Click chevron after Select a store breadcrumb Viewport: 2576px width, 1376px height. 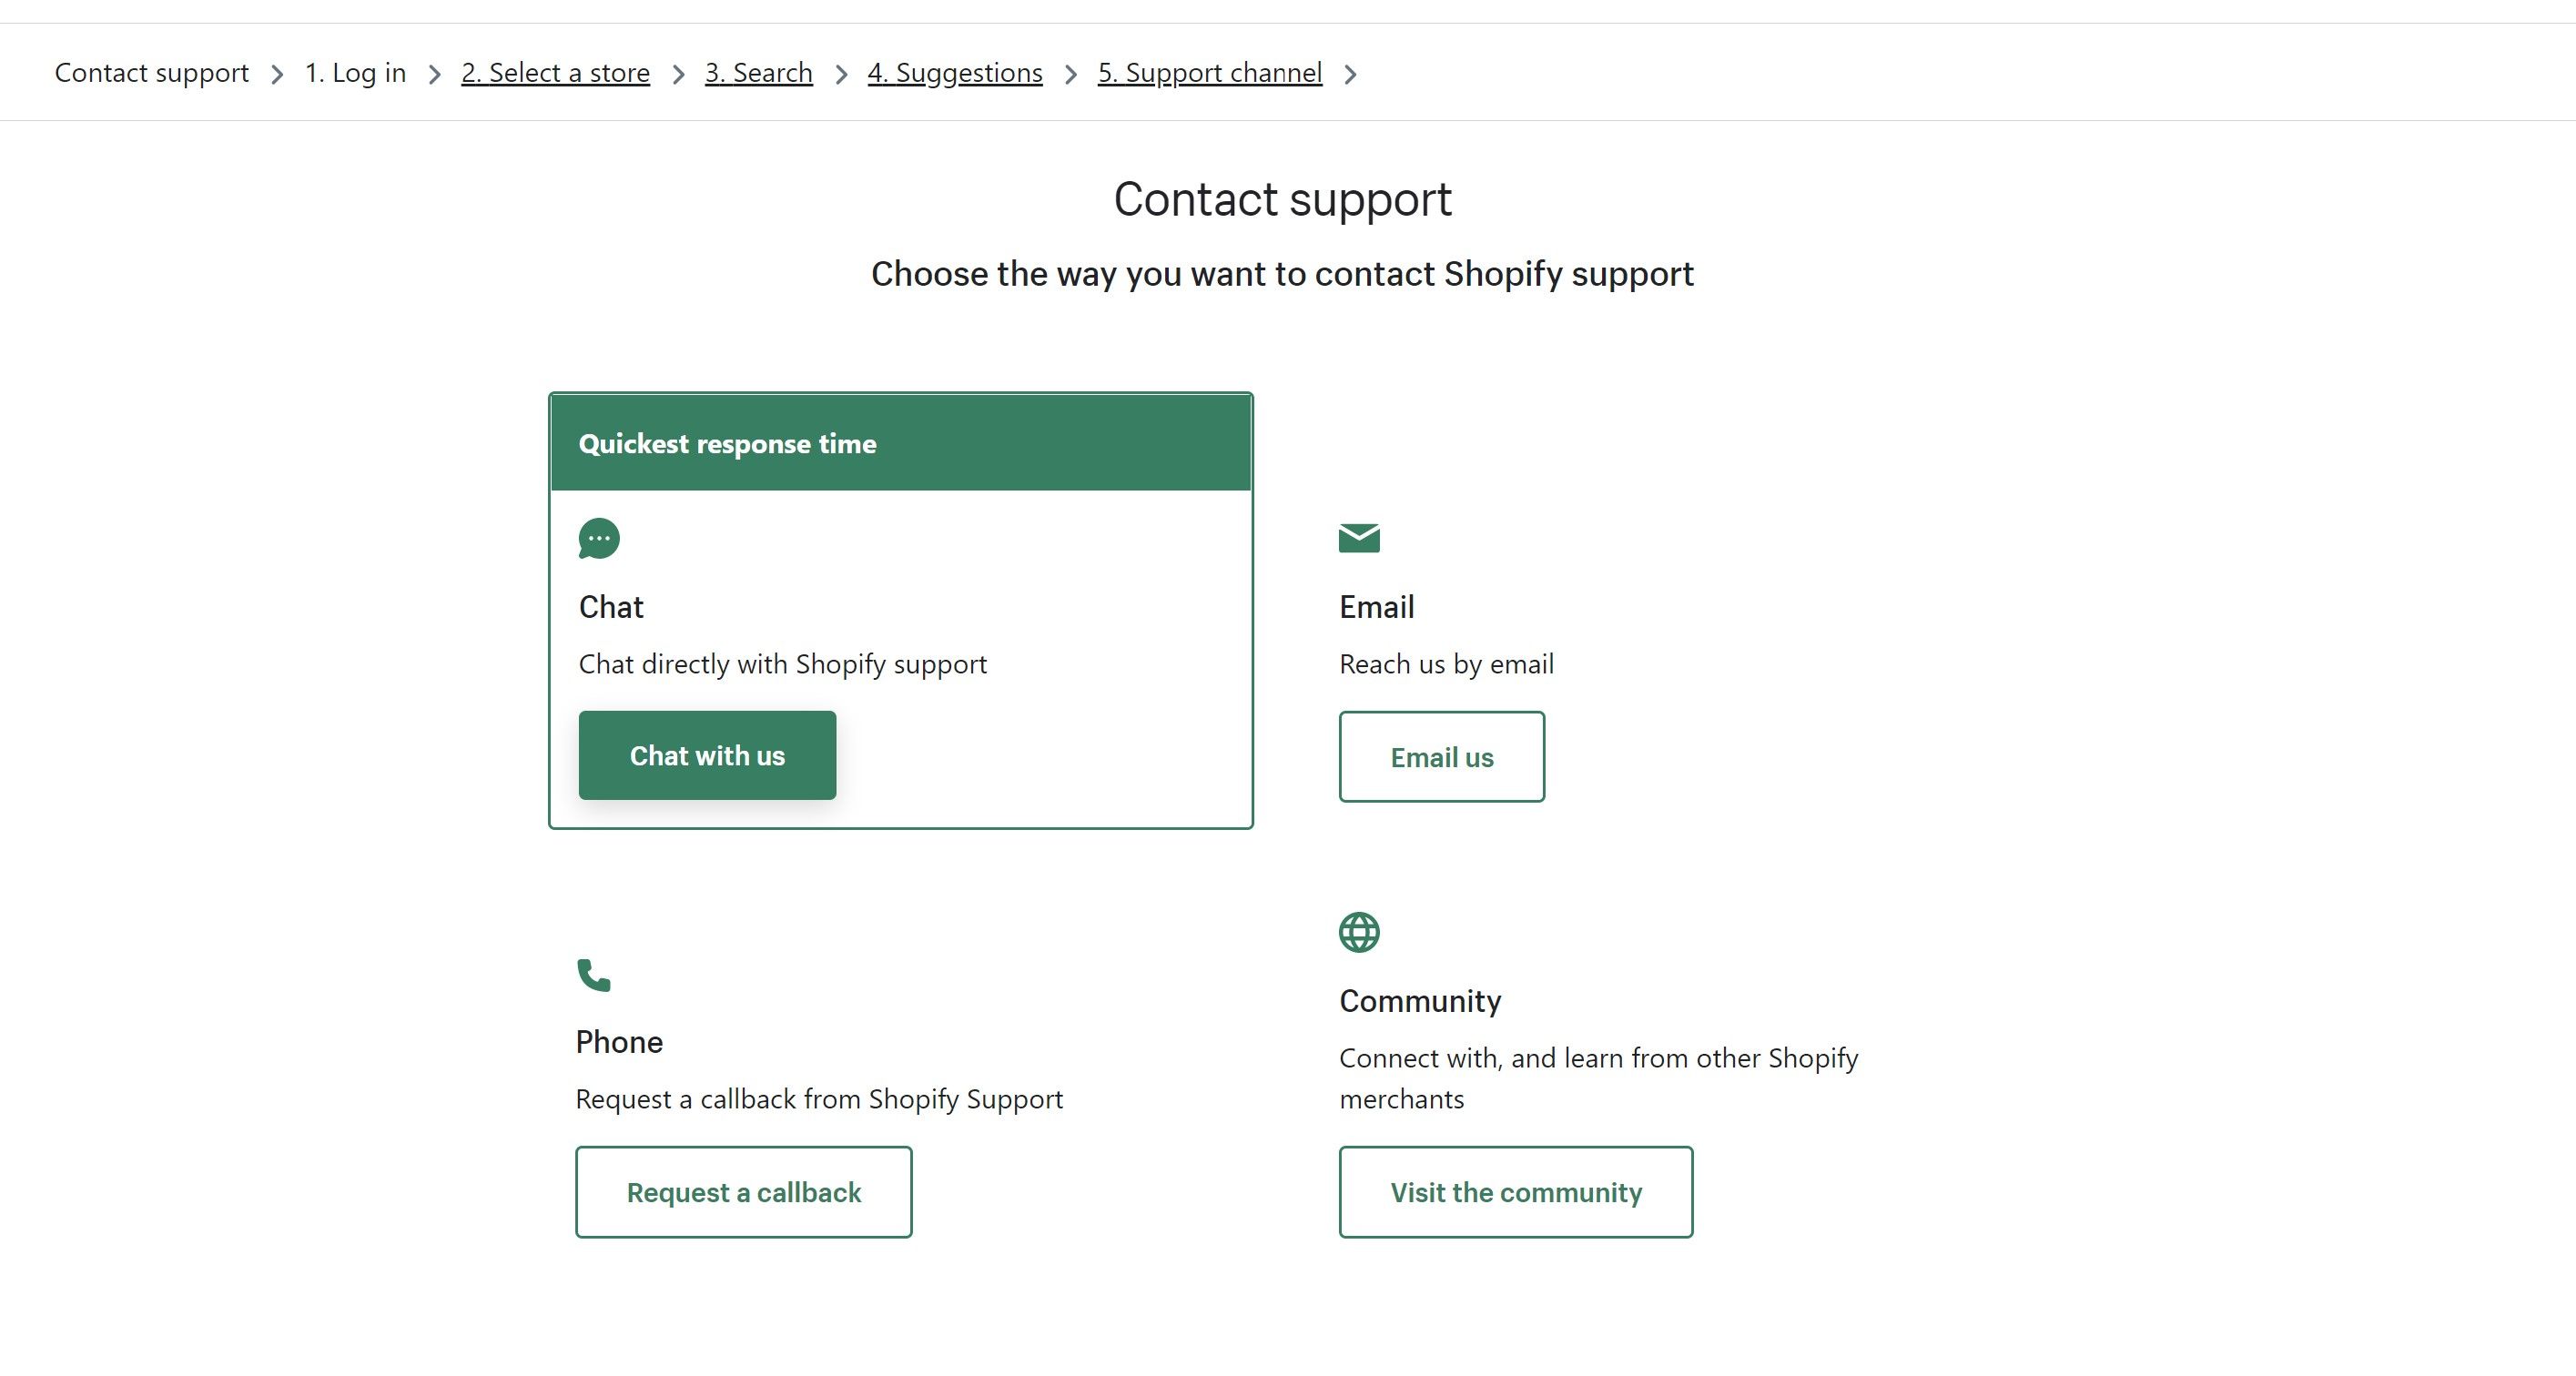[x=678, y=75]
